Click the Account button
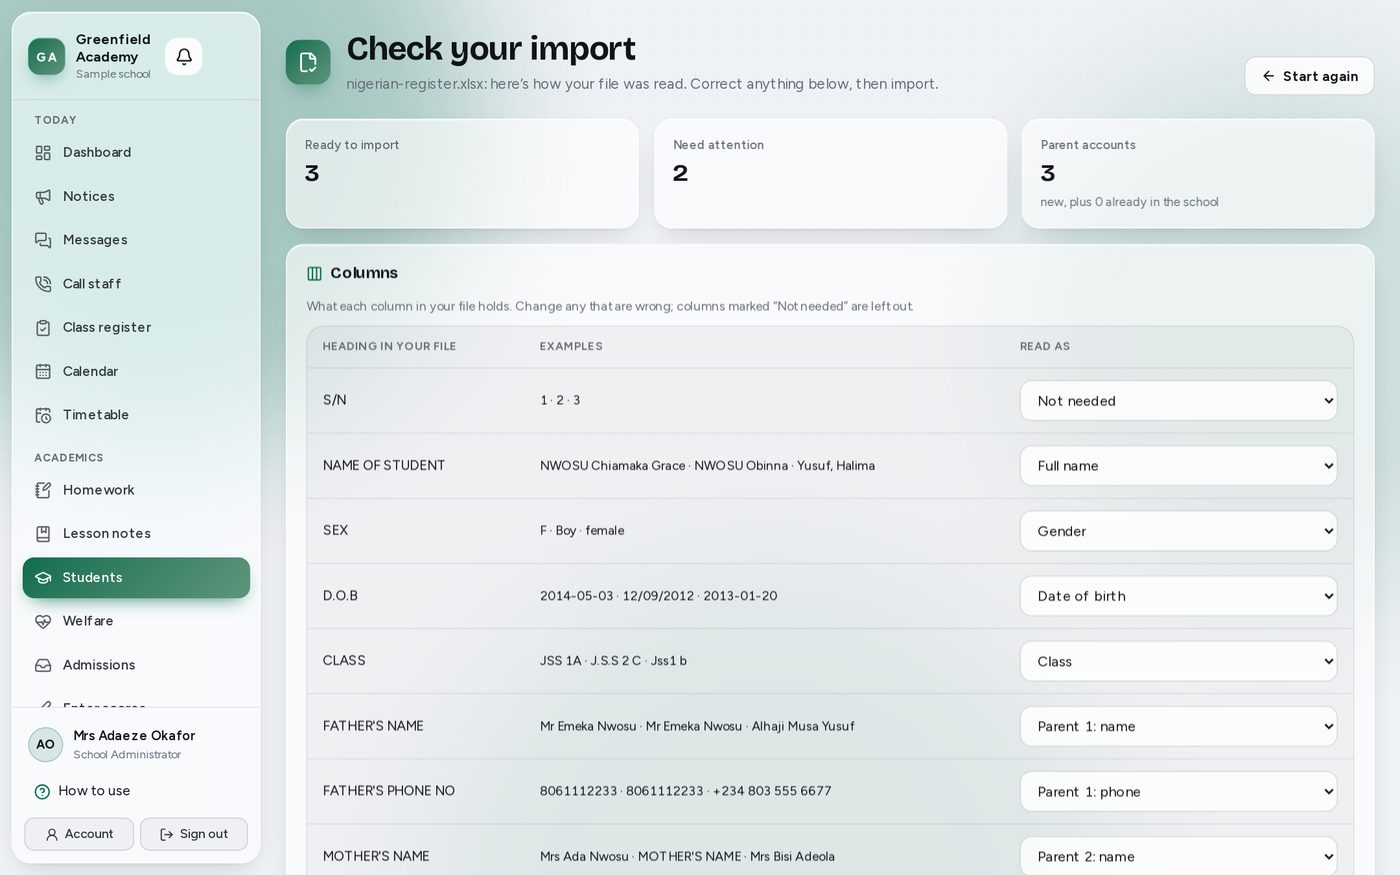Image resolution: width=1400 pixels, height=875 pixels. [79, 834]
